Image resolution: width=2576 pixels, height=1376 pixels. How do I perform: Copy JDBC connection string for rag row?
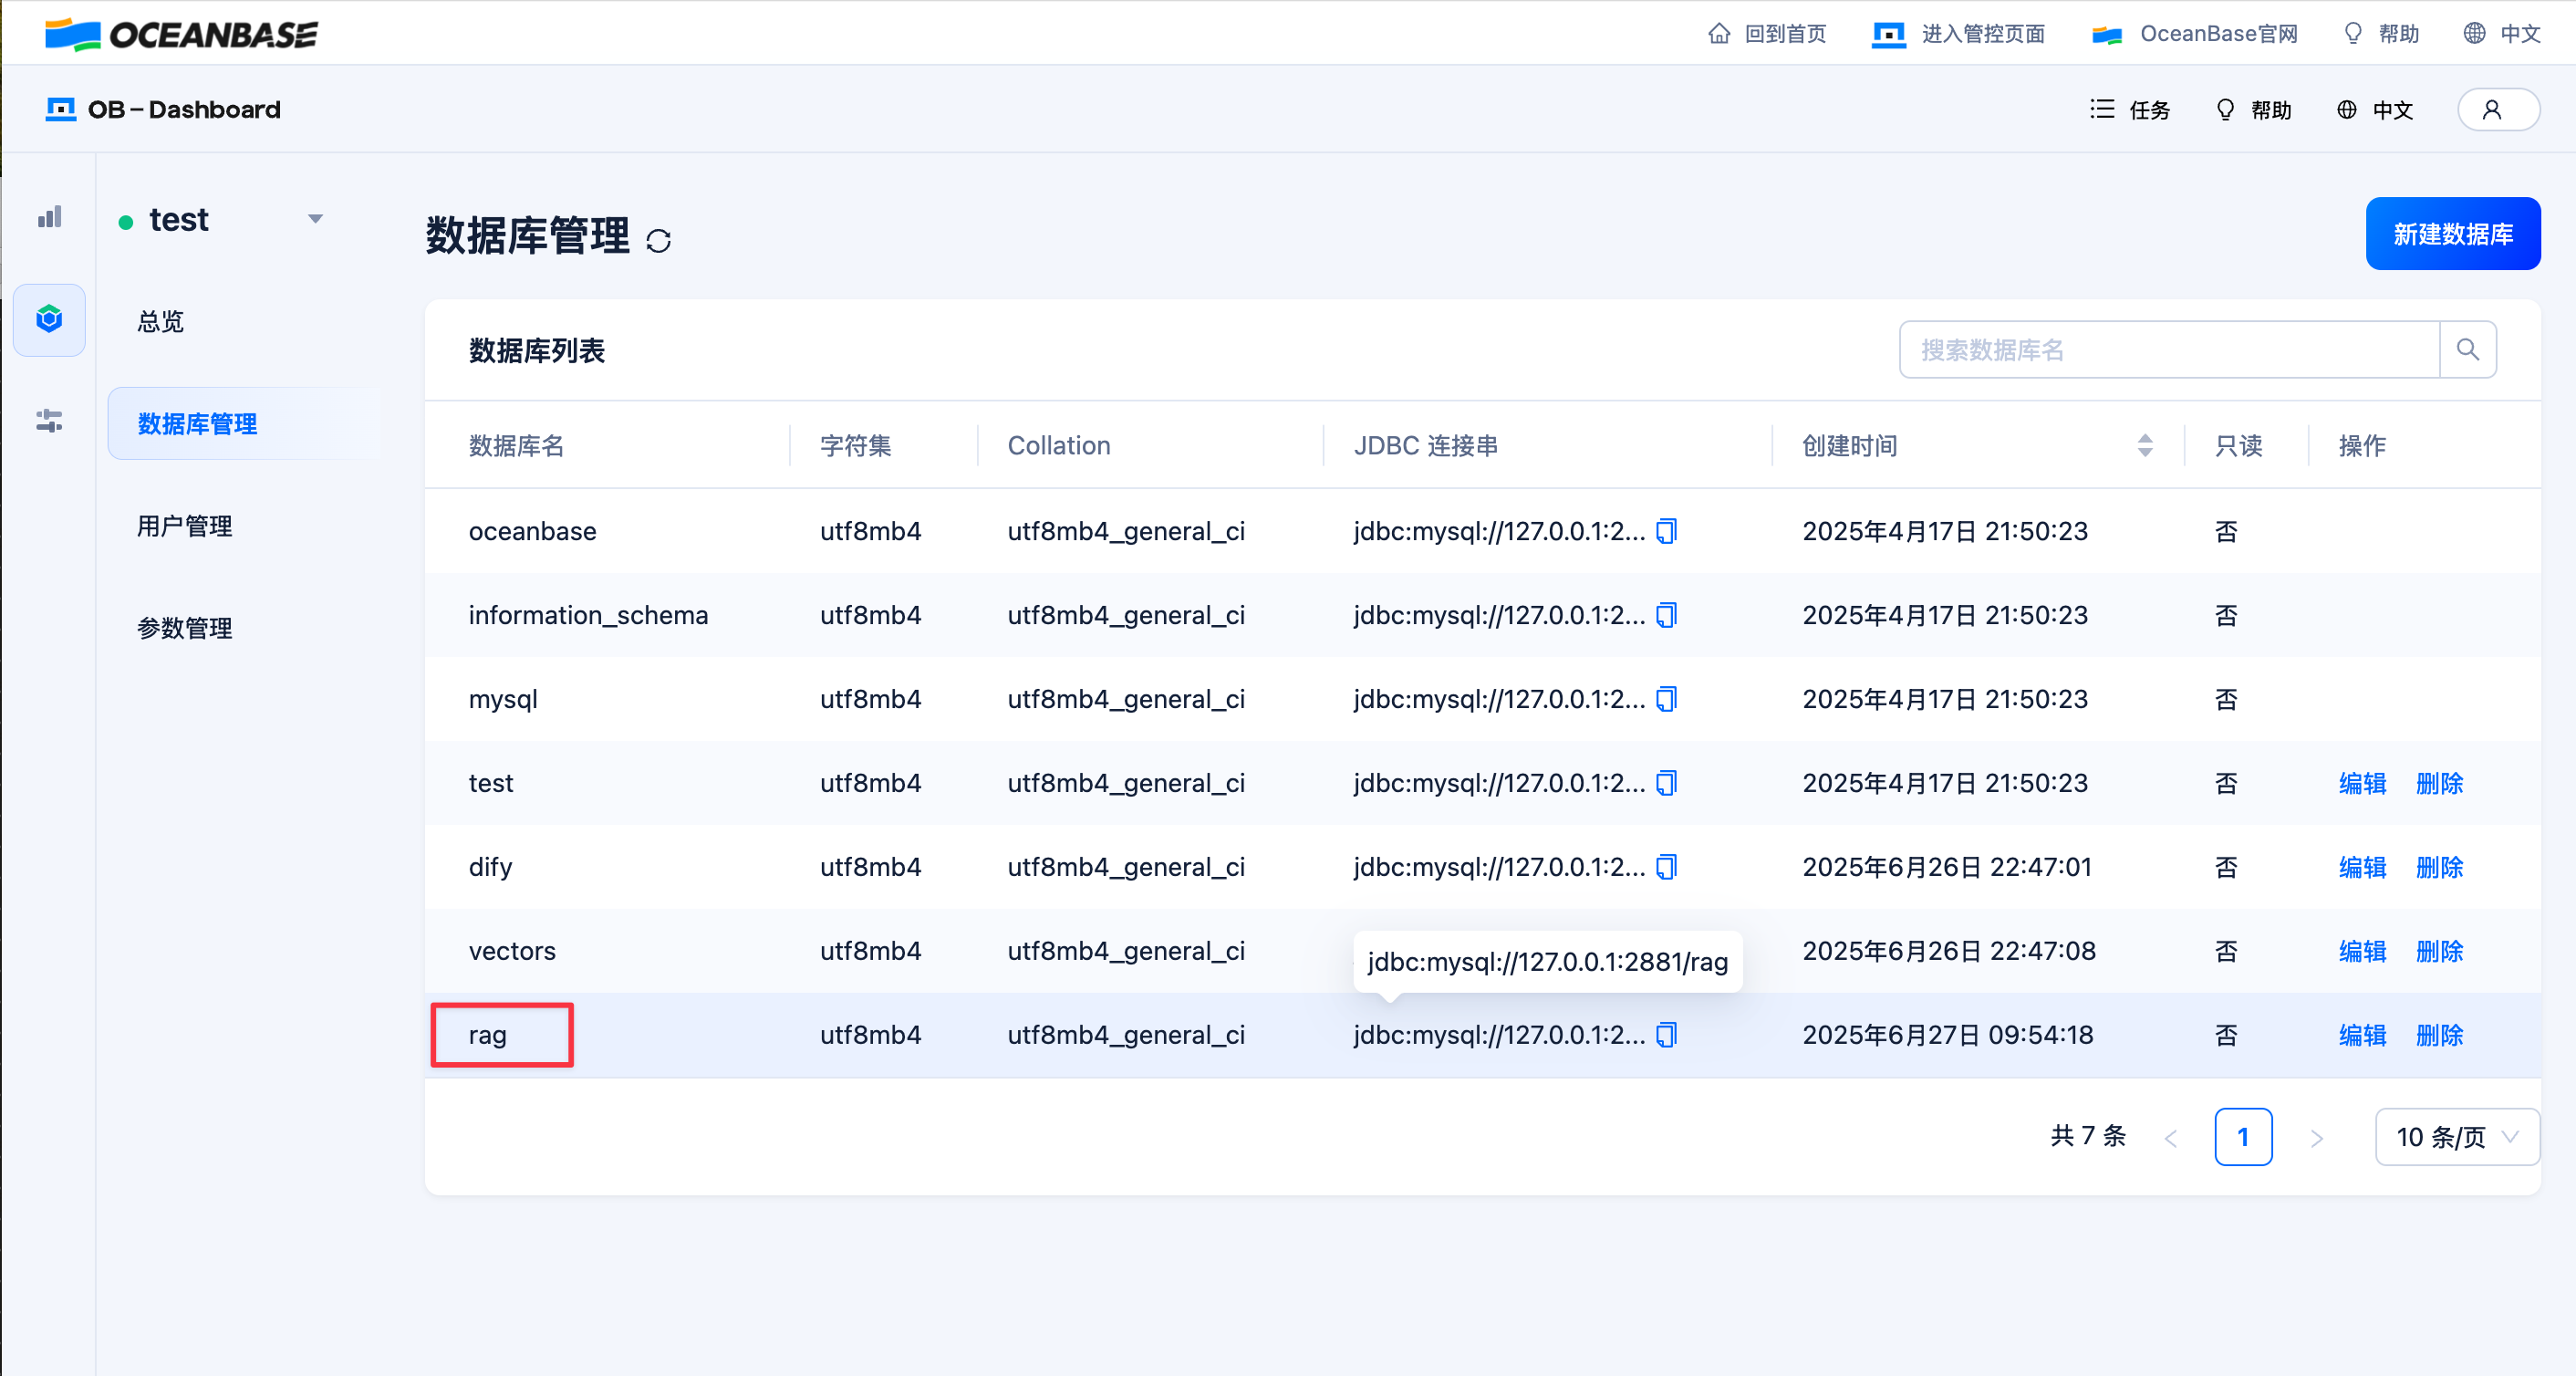coord(1666,1035)
